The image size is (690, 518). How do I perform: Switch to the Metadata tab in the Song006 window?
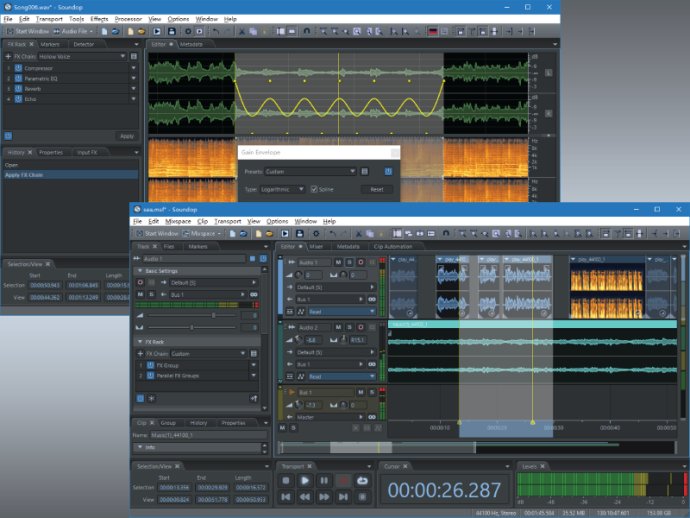click(191, 44)
